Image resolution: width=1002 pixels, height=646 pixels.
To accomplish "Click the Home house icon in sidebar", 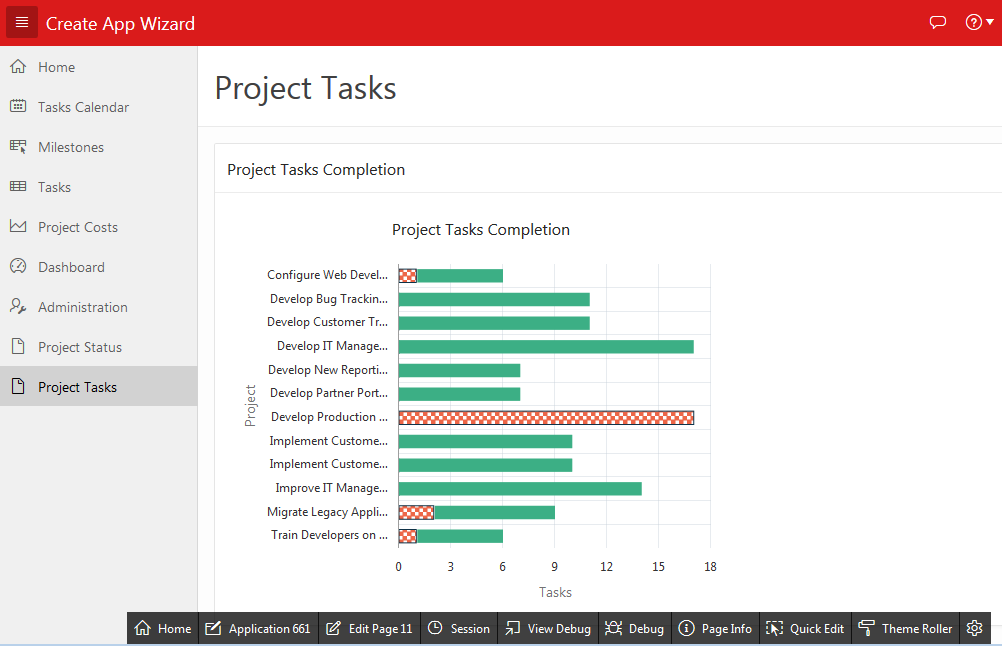I will click(18, 66).
